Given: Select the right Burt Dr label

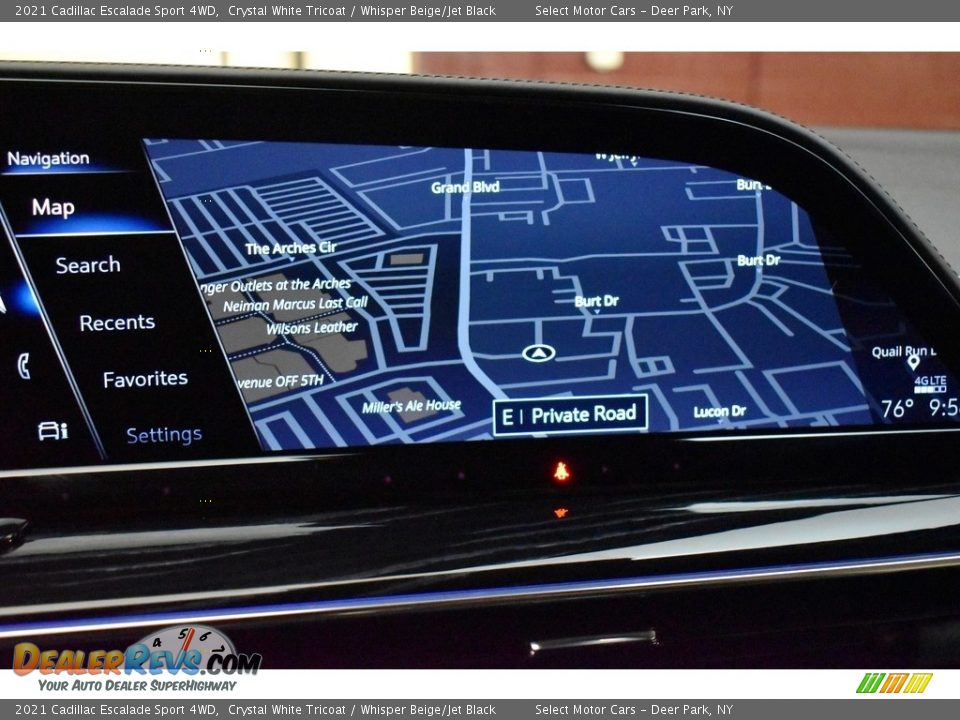Looking at the screenshot, I should point(759,260).
